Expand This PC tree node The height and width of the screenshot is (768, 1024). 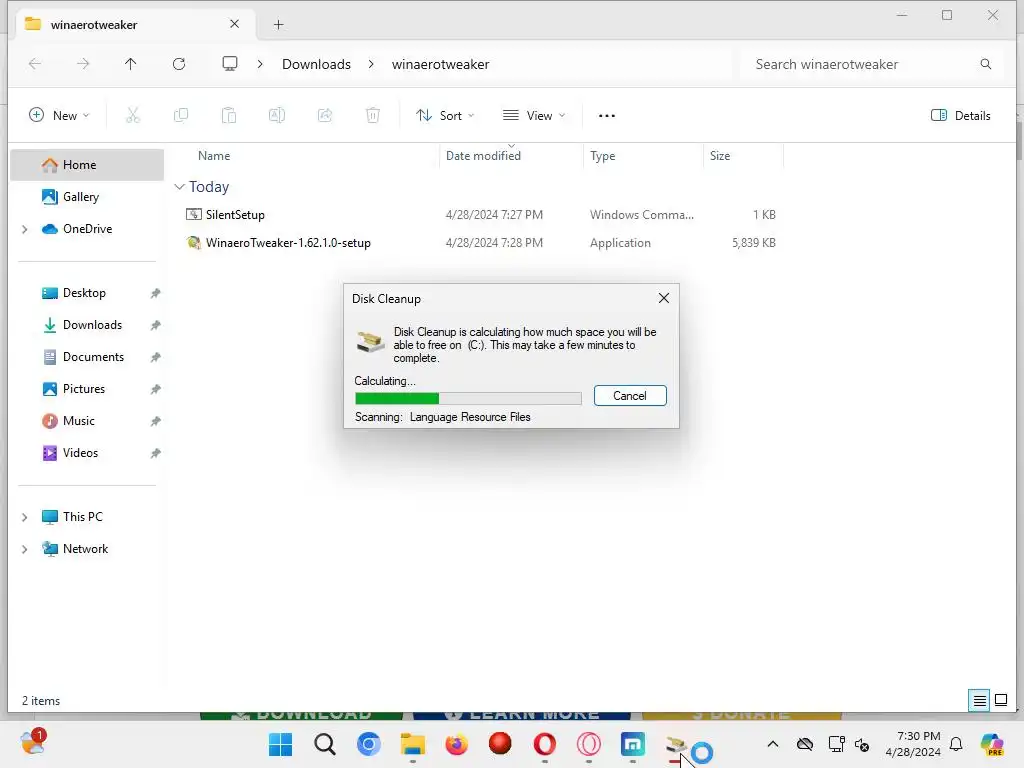pos(25,517)
